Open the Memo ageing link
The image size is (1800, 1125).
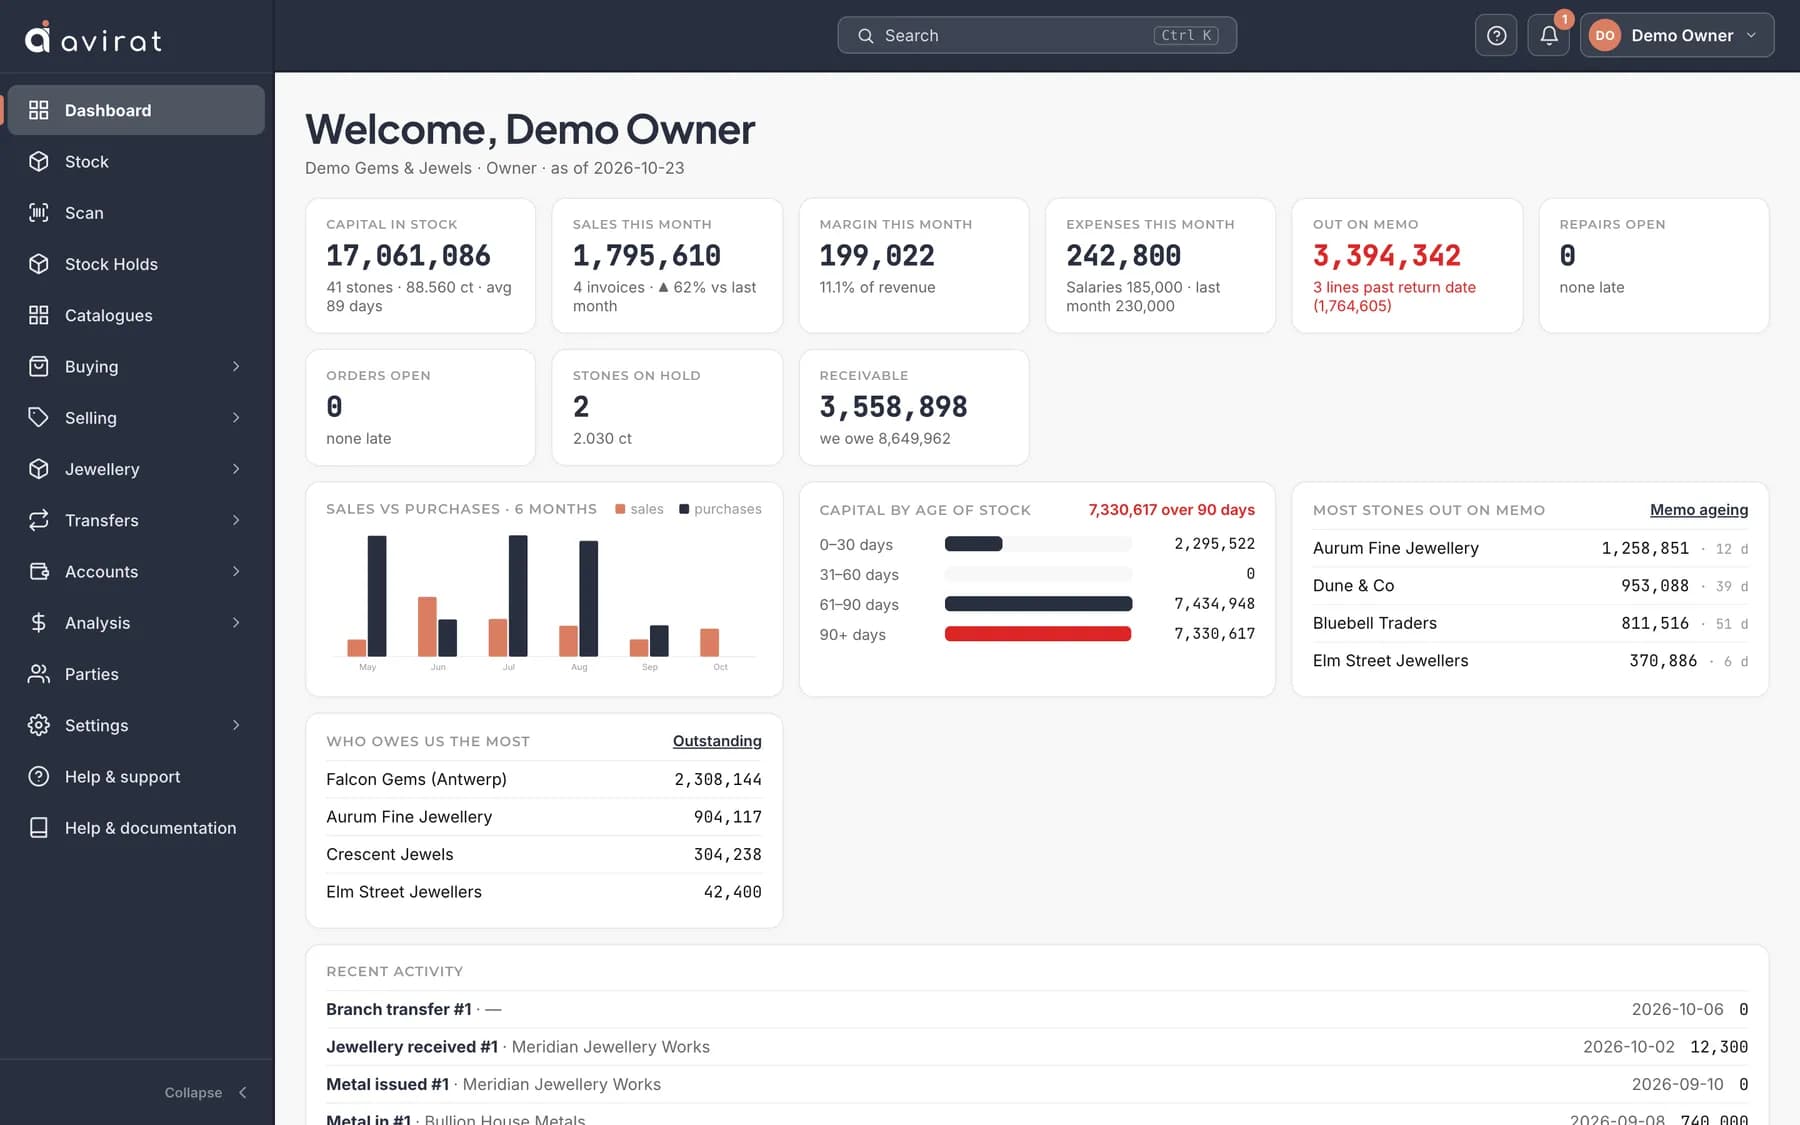pyautogui.click(x=1699, y=509)
